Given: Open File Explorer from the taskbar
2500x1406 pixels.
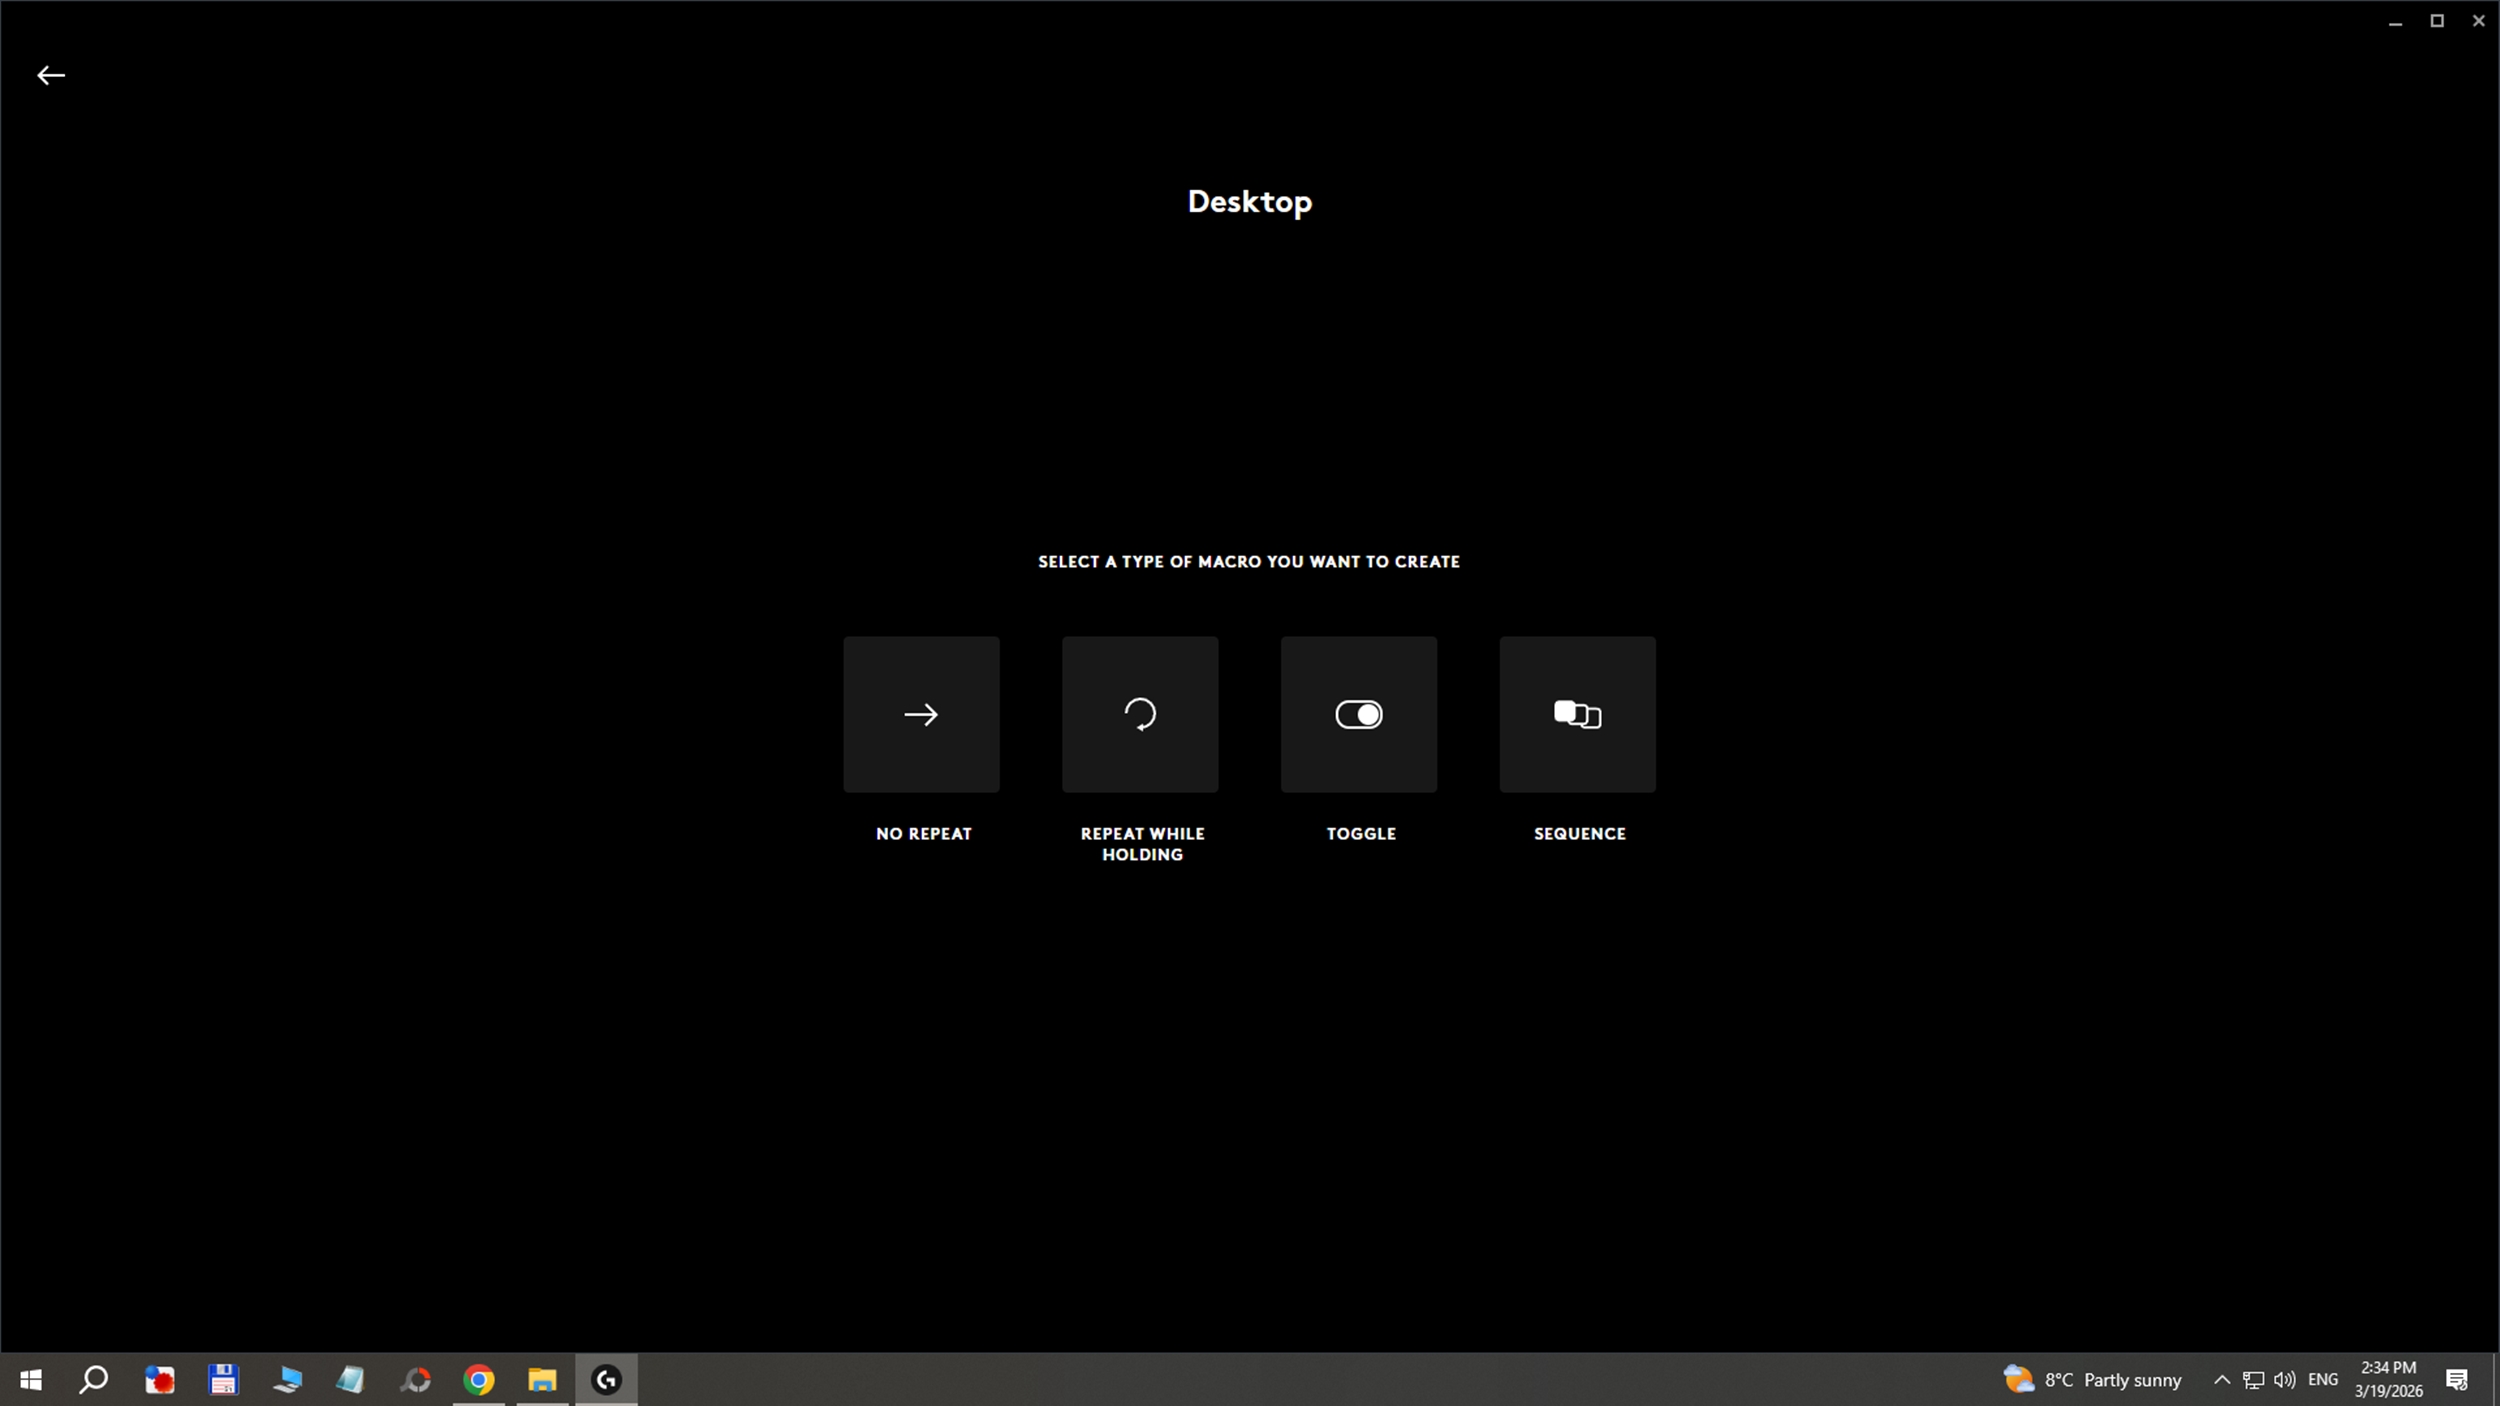Looking at the screenshot, I should tap(542, 1380).
